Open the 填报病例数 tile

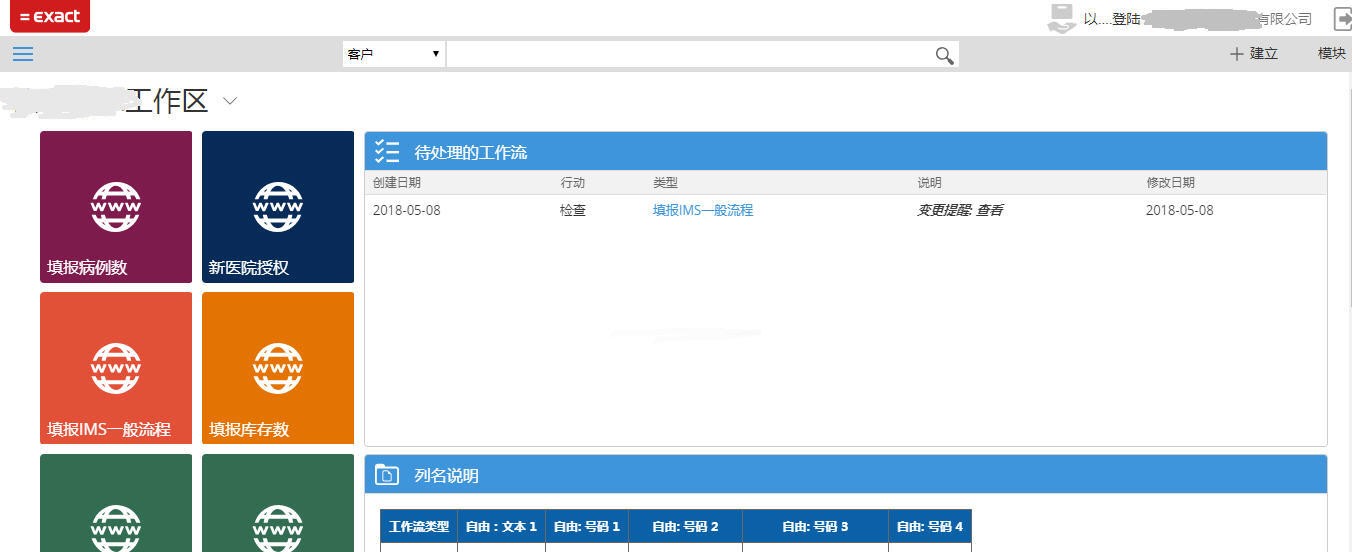click(x=116, y=207)
